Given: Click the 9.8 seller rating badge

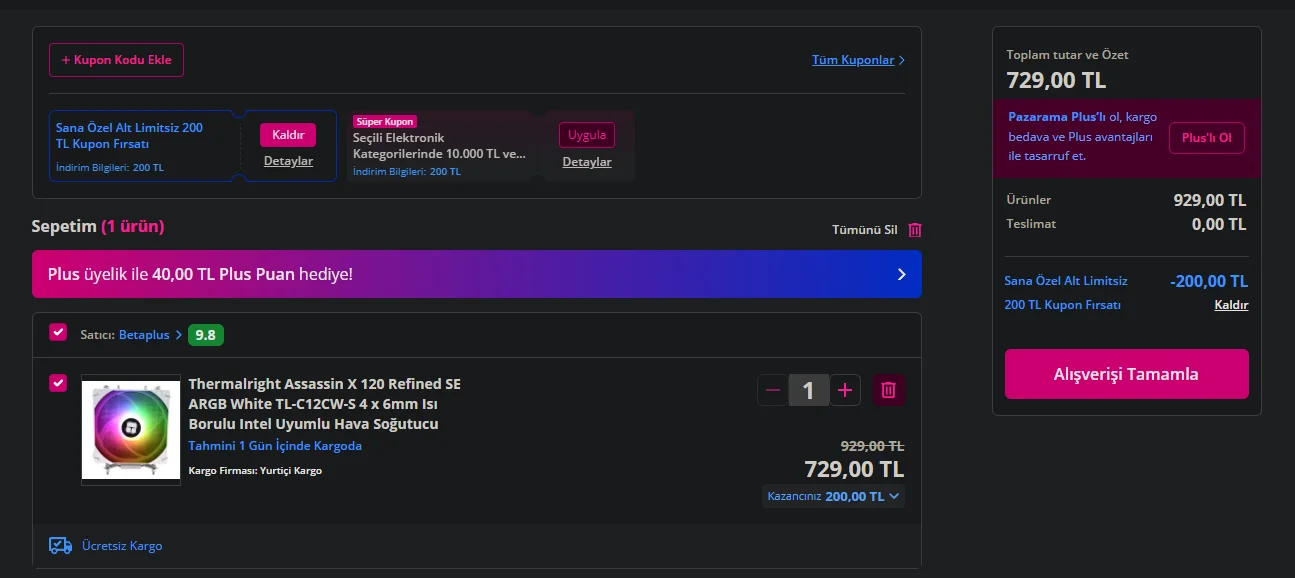Looking at the screenshot, I should pos(205,335).
